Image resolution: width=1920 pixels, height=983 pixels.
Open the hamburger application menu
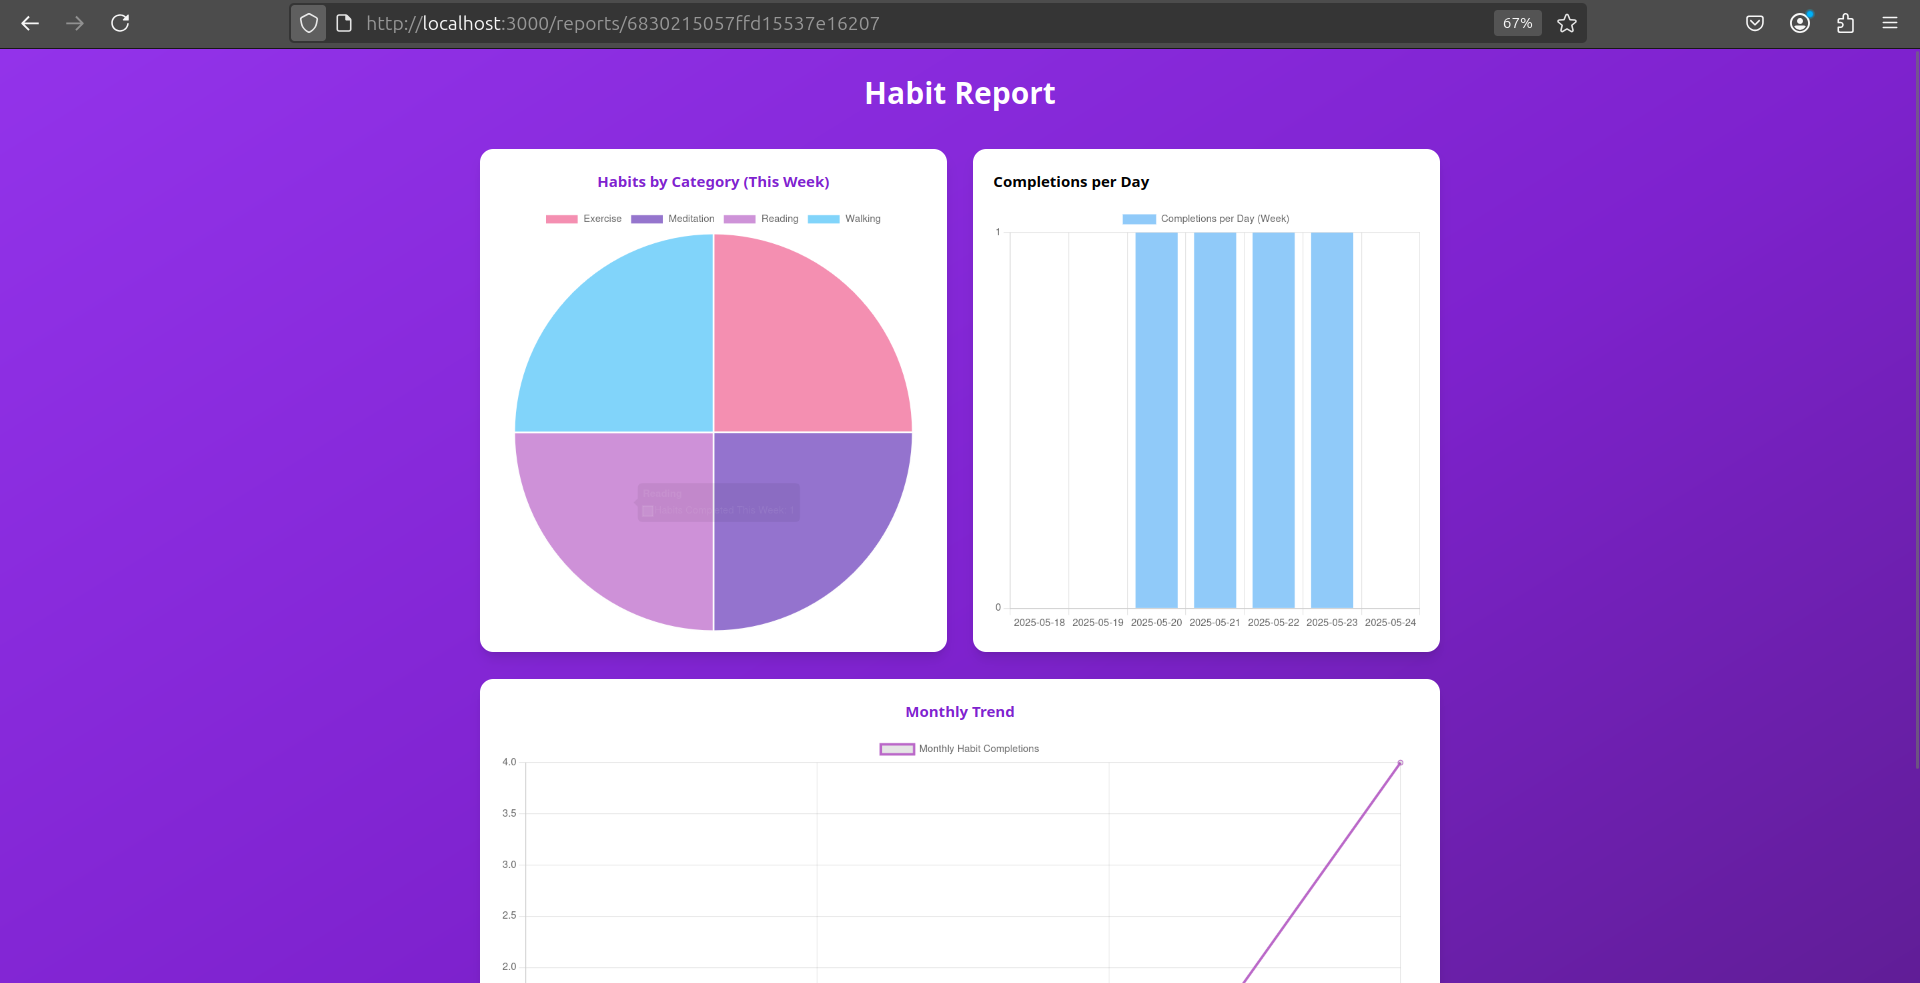[x=1890, y=23]
